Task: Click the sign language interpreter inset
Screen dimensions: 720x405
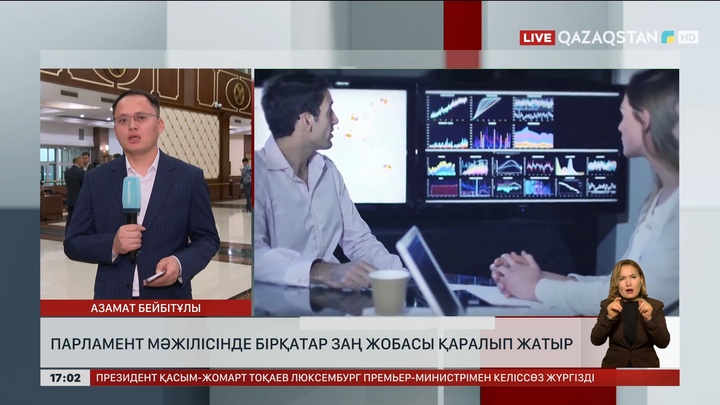Action: (630, 314)
